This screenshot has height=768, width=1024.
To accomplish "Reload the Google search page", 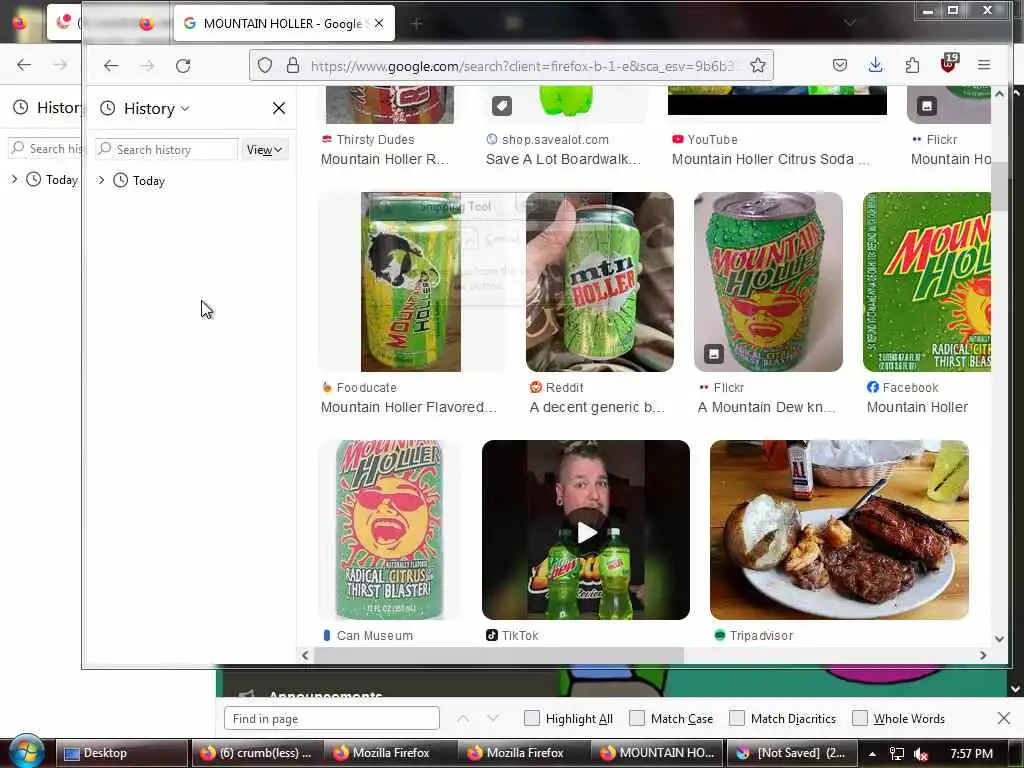I will coord(183,65).
